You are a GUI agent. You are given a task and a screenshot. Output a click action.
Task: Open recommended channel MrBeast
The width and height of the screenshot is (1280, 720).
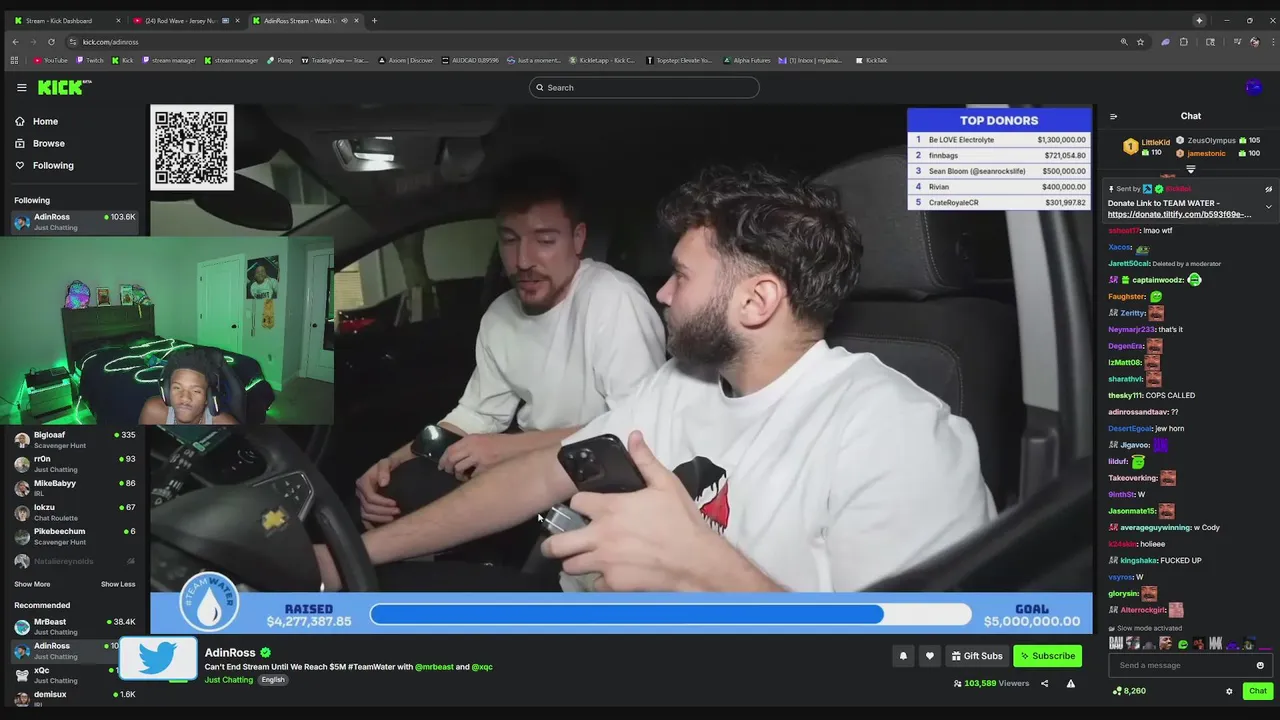point(75,627)
